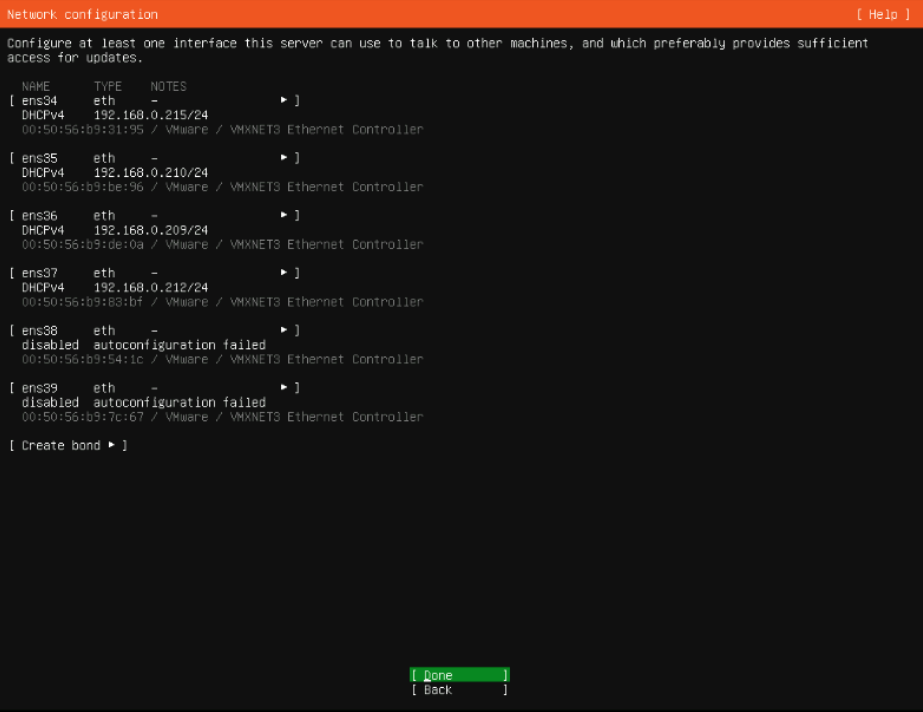923x712 pixels.
Task: Click MAC address 00:50:56:b9:54:1c line
Action: (223, 360)
